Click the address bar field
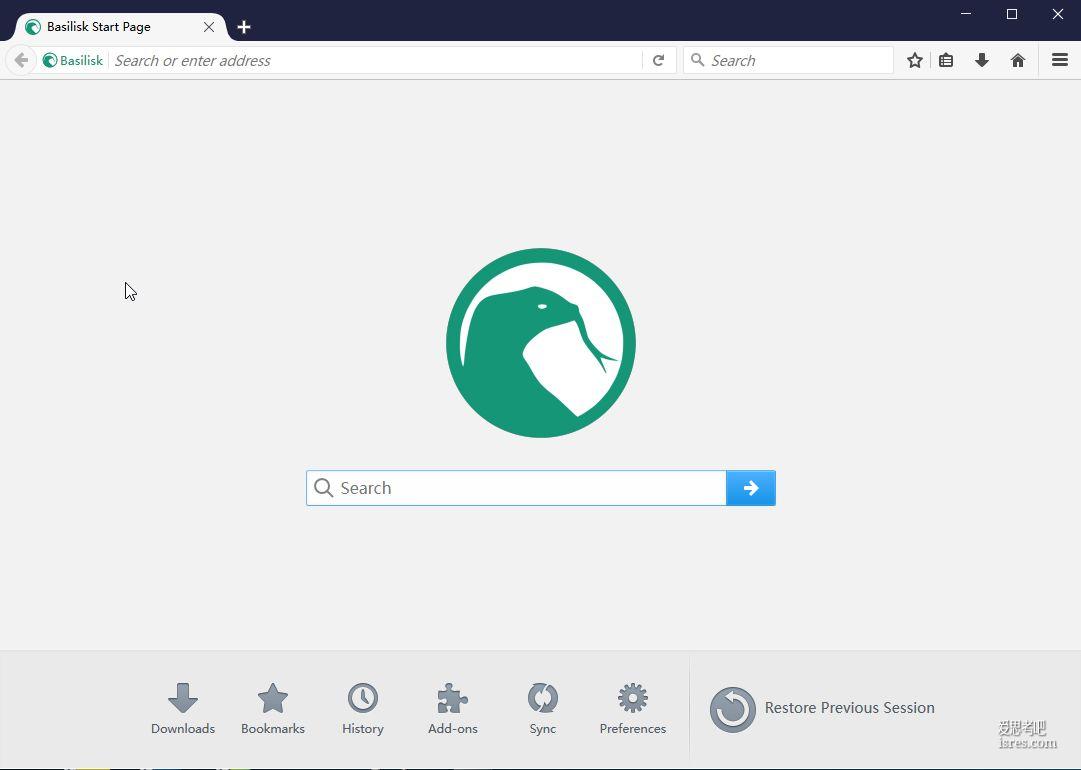1081x770 pixels. (x=377, y=61)
